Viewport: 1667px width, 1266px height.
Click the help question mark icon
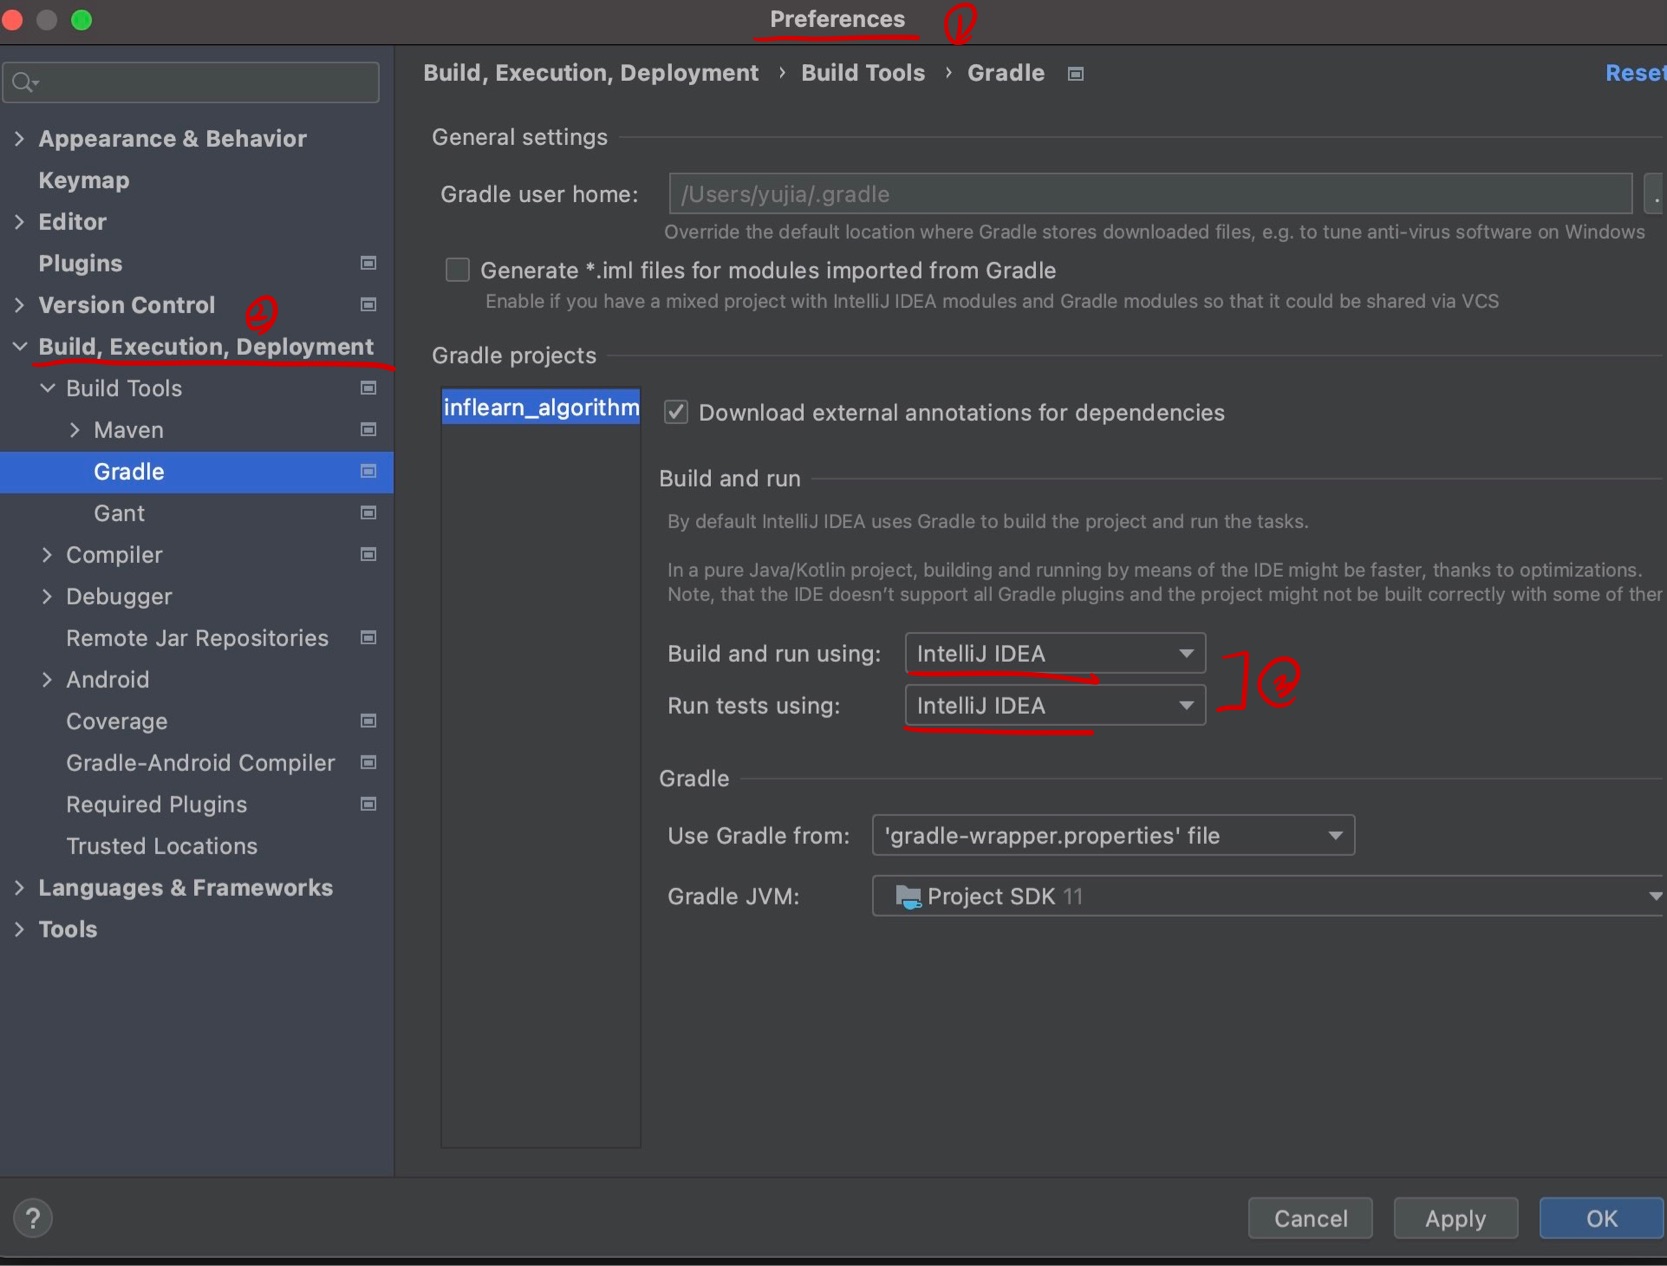point(32,1218)
